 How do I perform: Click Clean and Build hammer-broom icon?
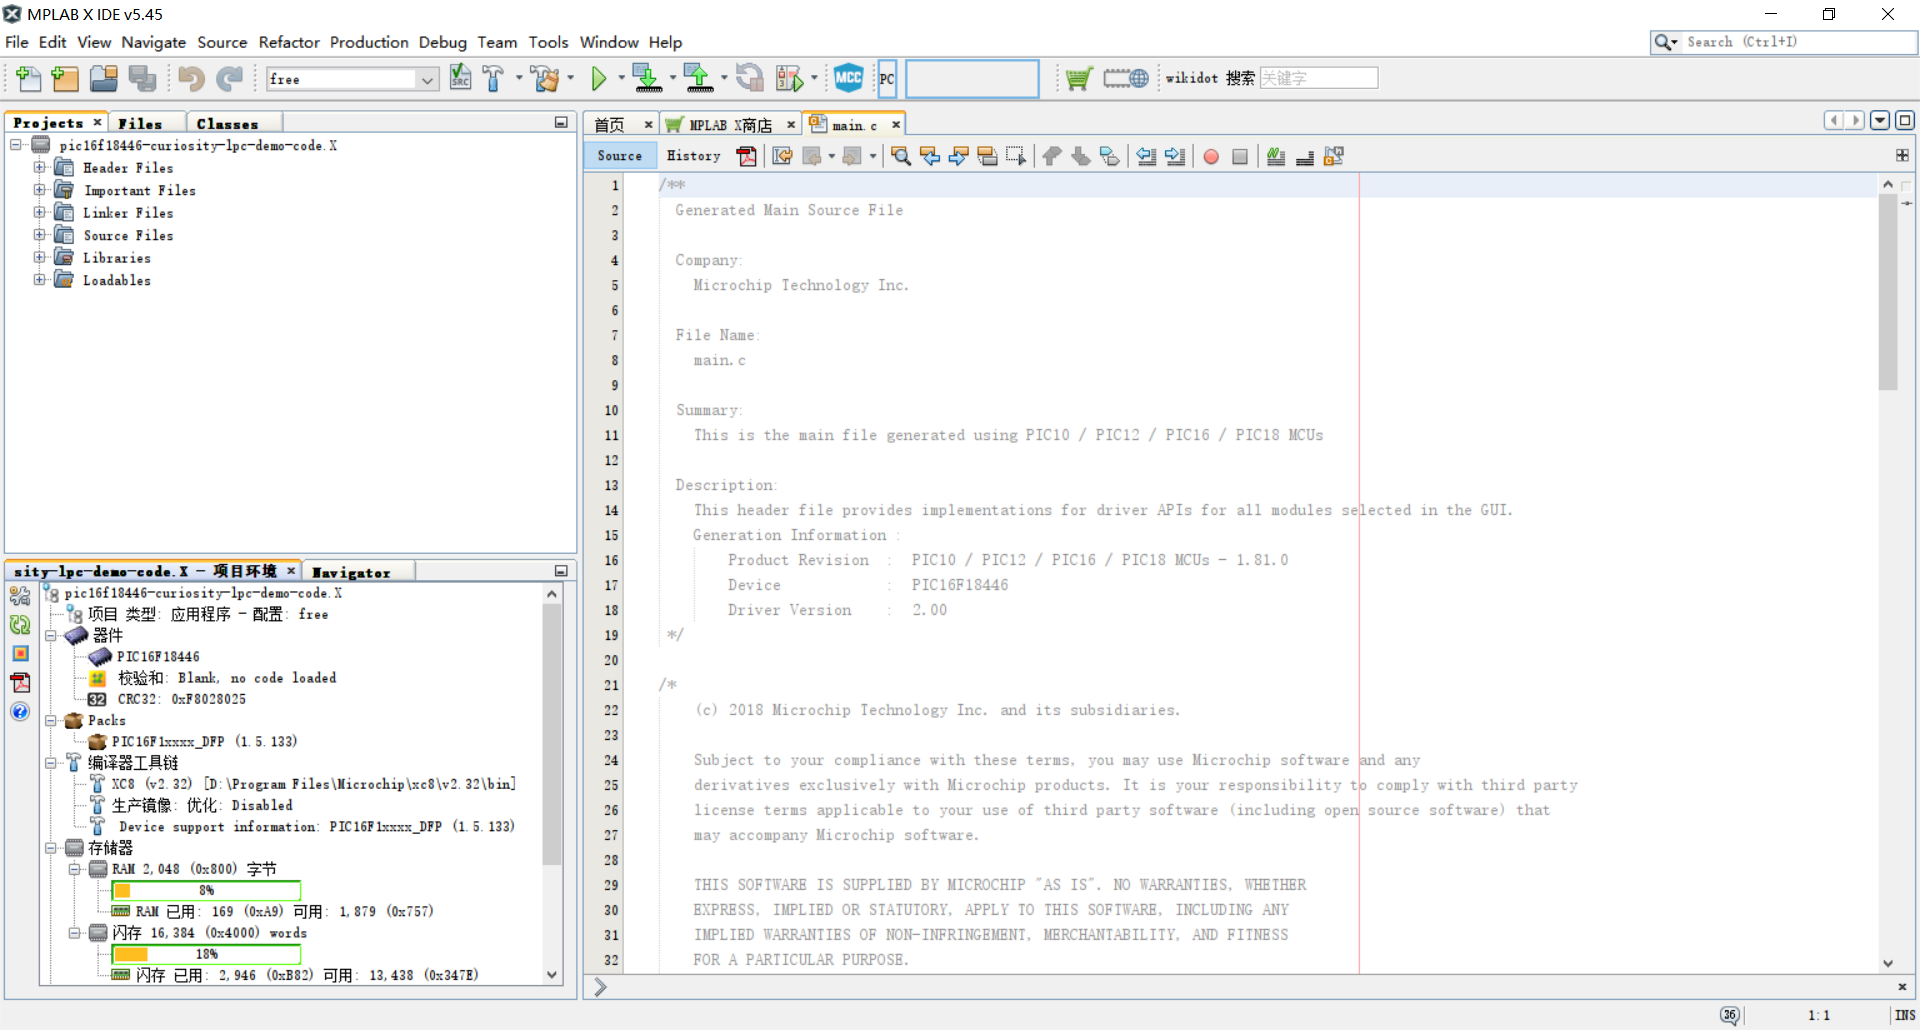click(x=546, y=78)
